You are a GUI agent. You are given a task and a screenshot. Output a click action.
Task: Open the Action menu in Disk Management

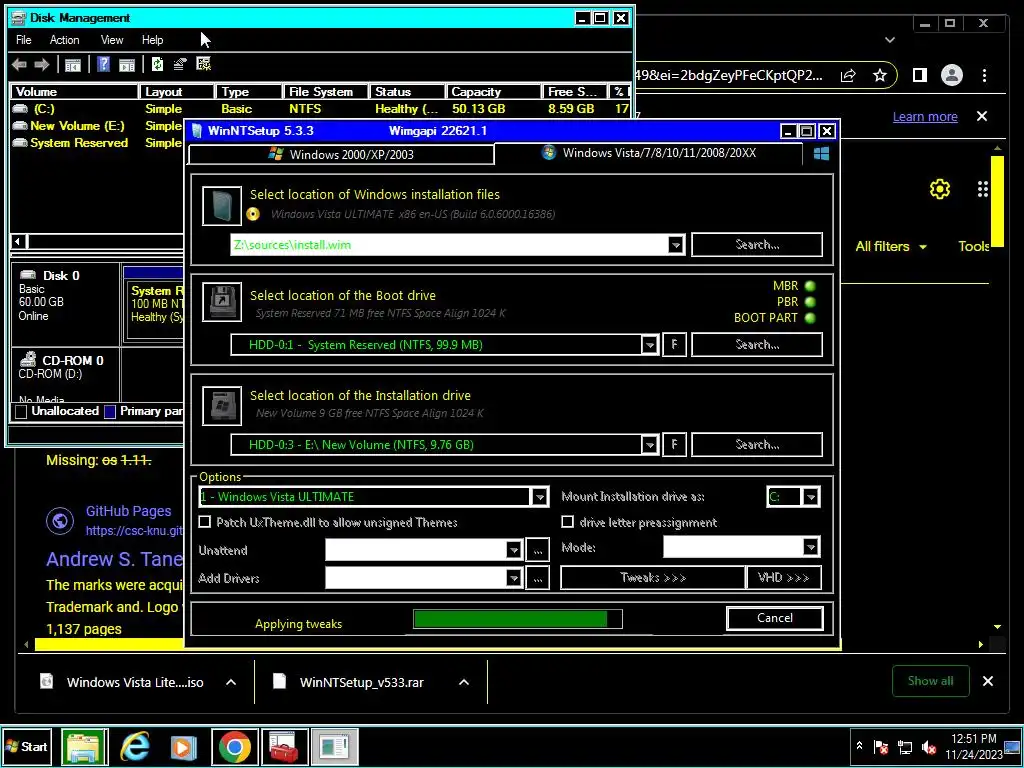click(65, 40)
